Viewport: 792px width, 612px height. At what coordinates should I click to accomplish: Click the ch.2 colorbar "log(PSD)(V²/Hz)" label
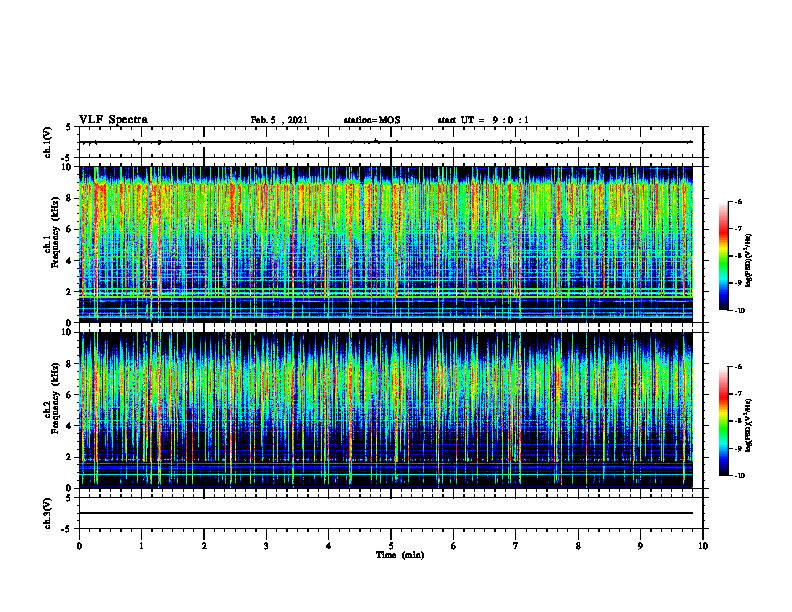click(x=749, y=425)
